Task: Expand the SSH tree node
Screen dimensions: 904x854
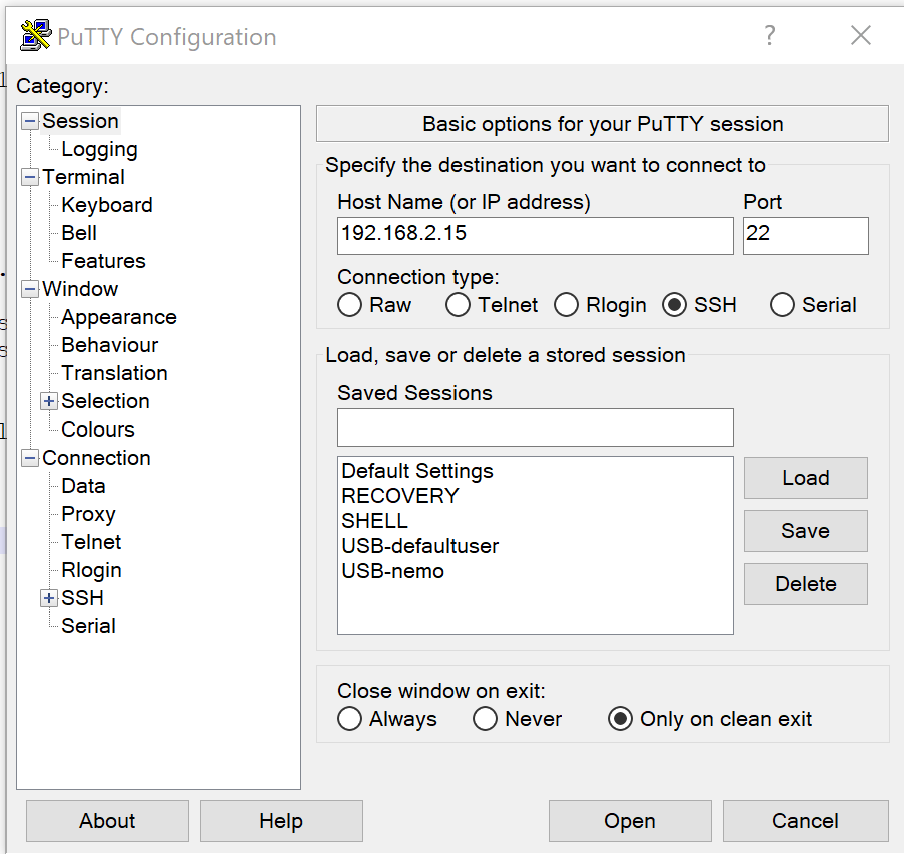Action: click(49, 599)
